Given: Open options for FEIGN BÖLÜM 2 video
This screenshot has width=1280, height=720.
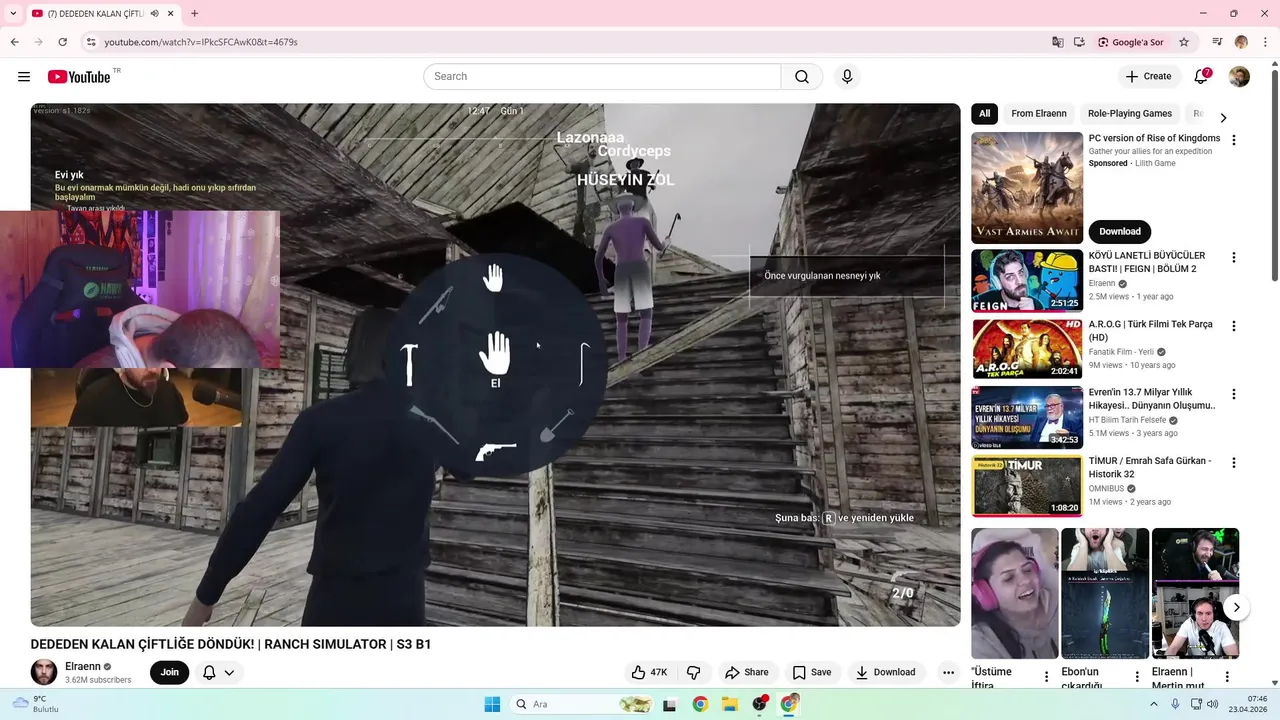Looking at the screenshot, I should (1233, 257).
